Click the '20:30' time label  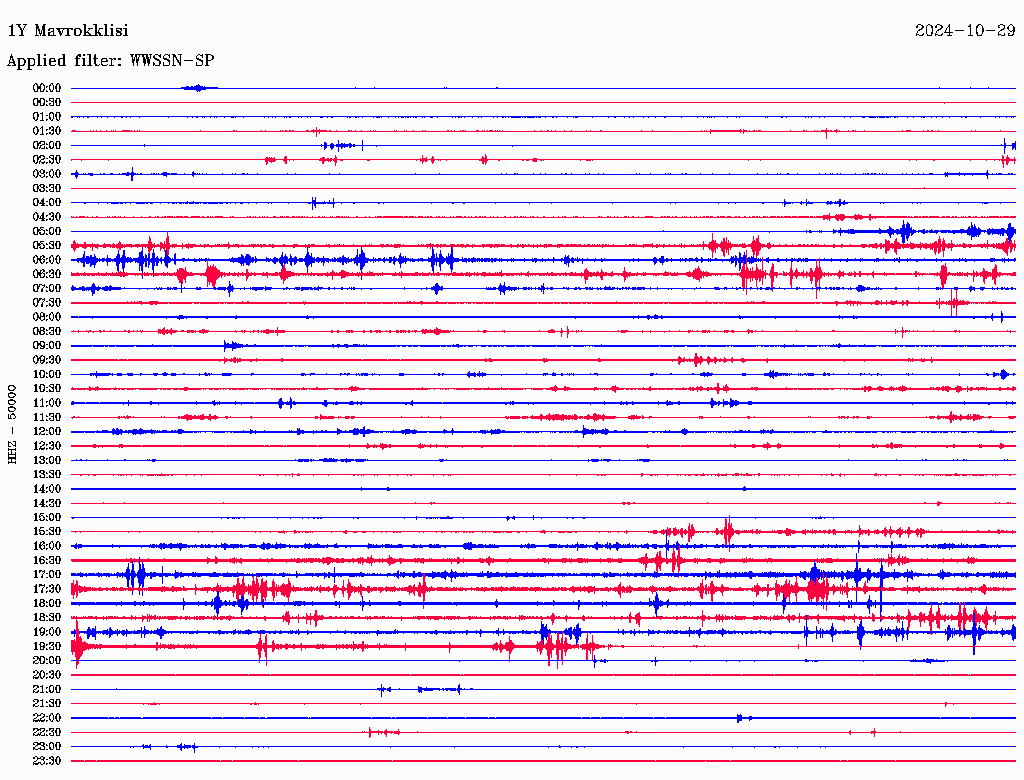46,675
